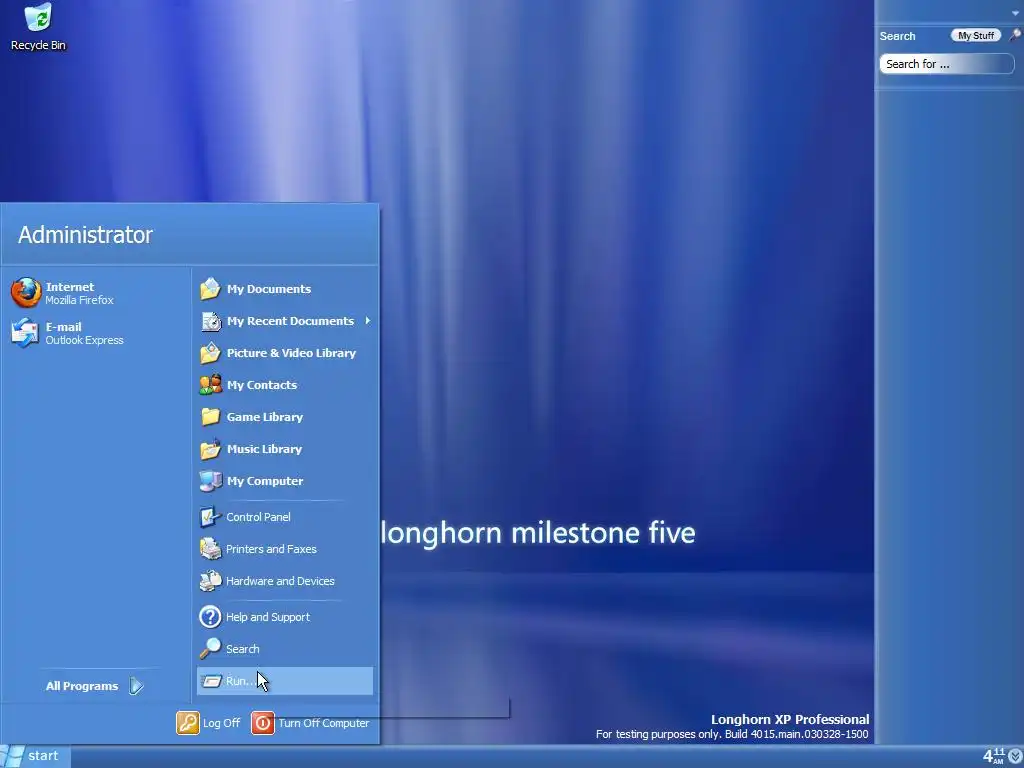The width and height of the screenshot is (1024, 768).
Task: Open All Programs label
Action: pos(82,686)
